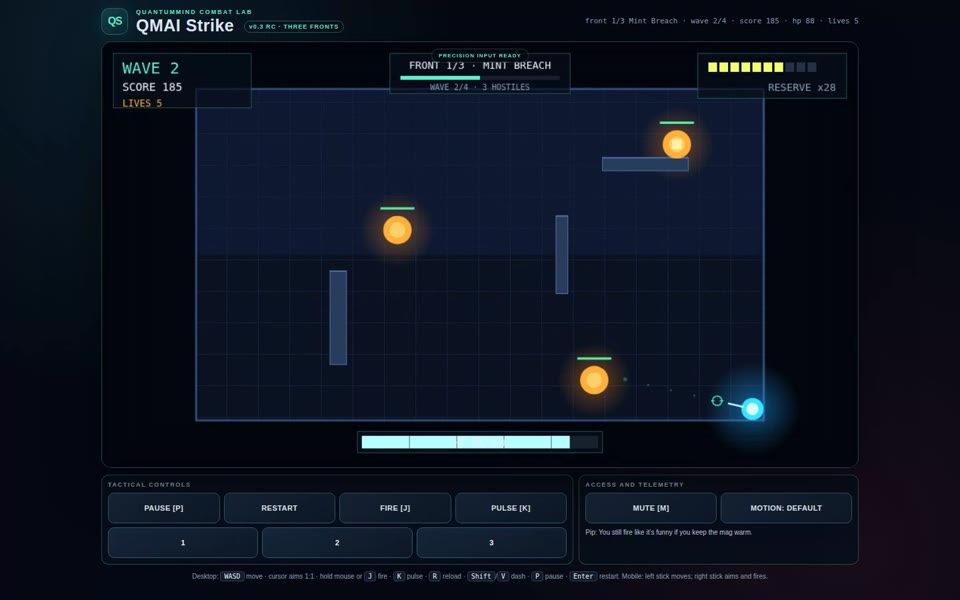Click the horizontal wall obstacle at top right
The image size is (960, 600).
click(x=645, y=164)
